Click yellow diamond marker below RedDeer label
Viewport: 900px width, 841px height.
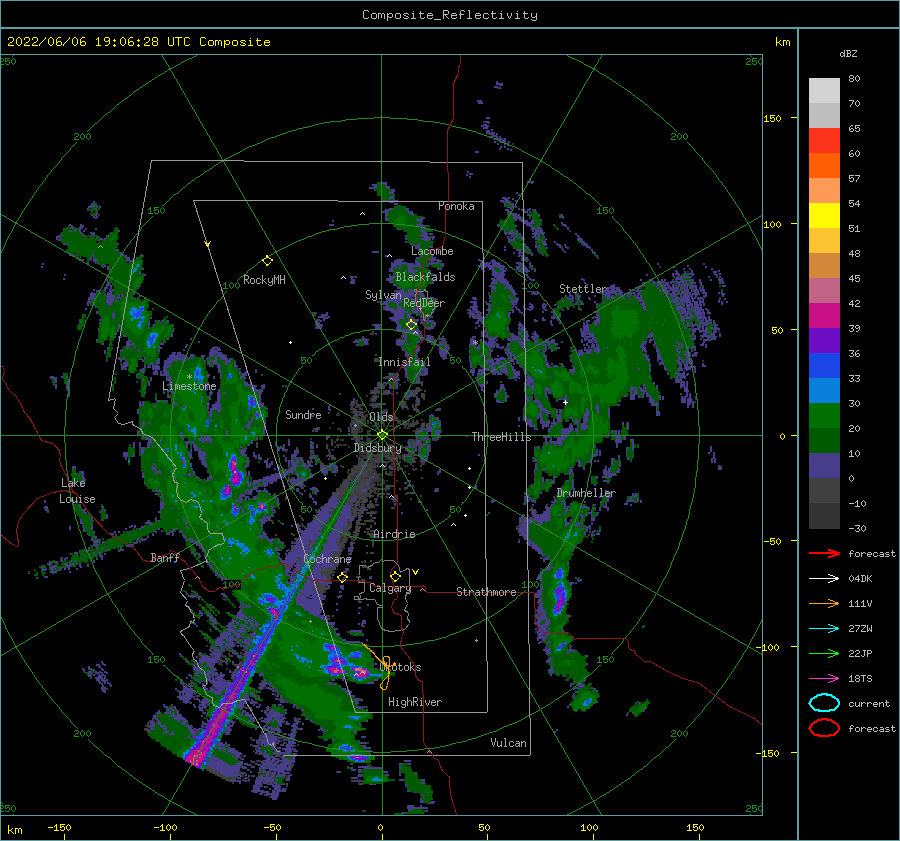tap(411, 325)
